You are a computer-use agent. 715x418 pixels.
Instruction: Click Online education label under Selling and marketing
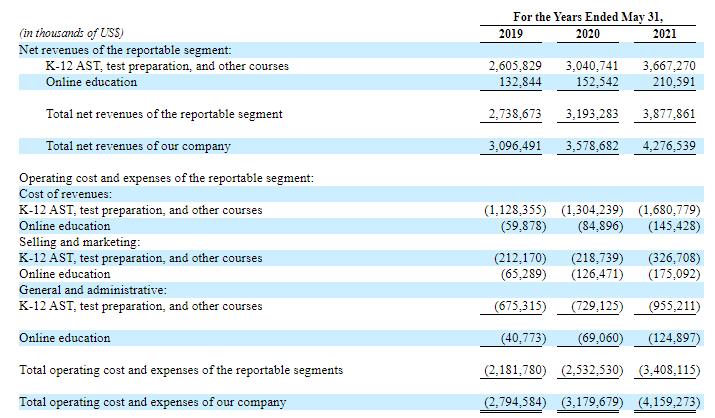click(64, 274)
